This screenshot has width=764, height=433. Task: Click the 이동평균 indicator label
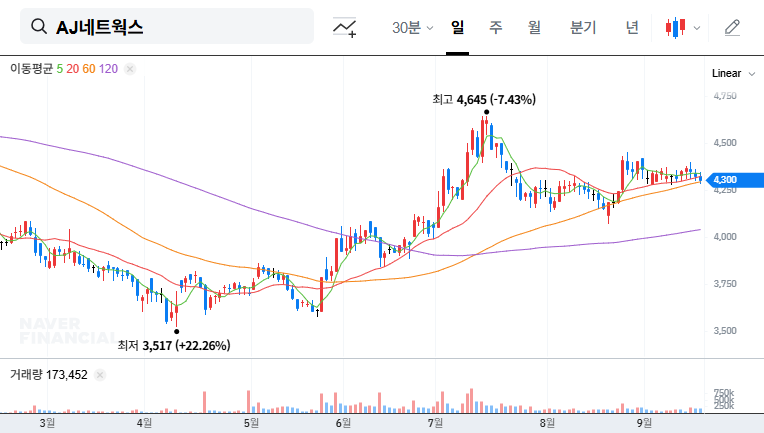32,69
